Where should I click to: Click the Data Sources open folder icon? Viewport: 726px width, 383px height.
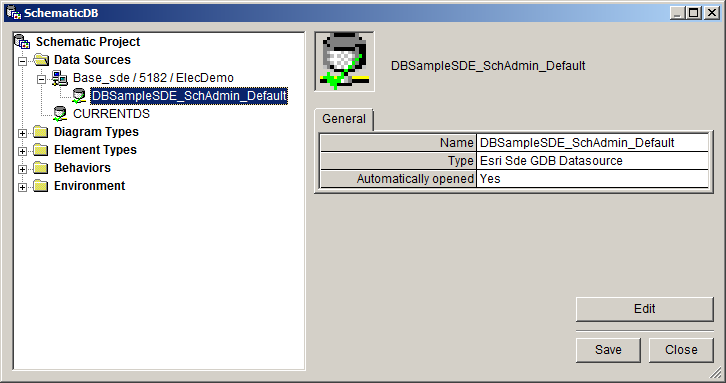(41, 60)
